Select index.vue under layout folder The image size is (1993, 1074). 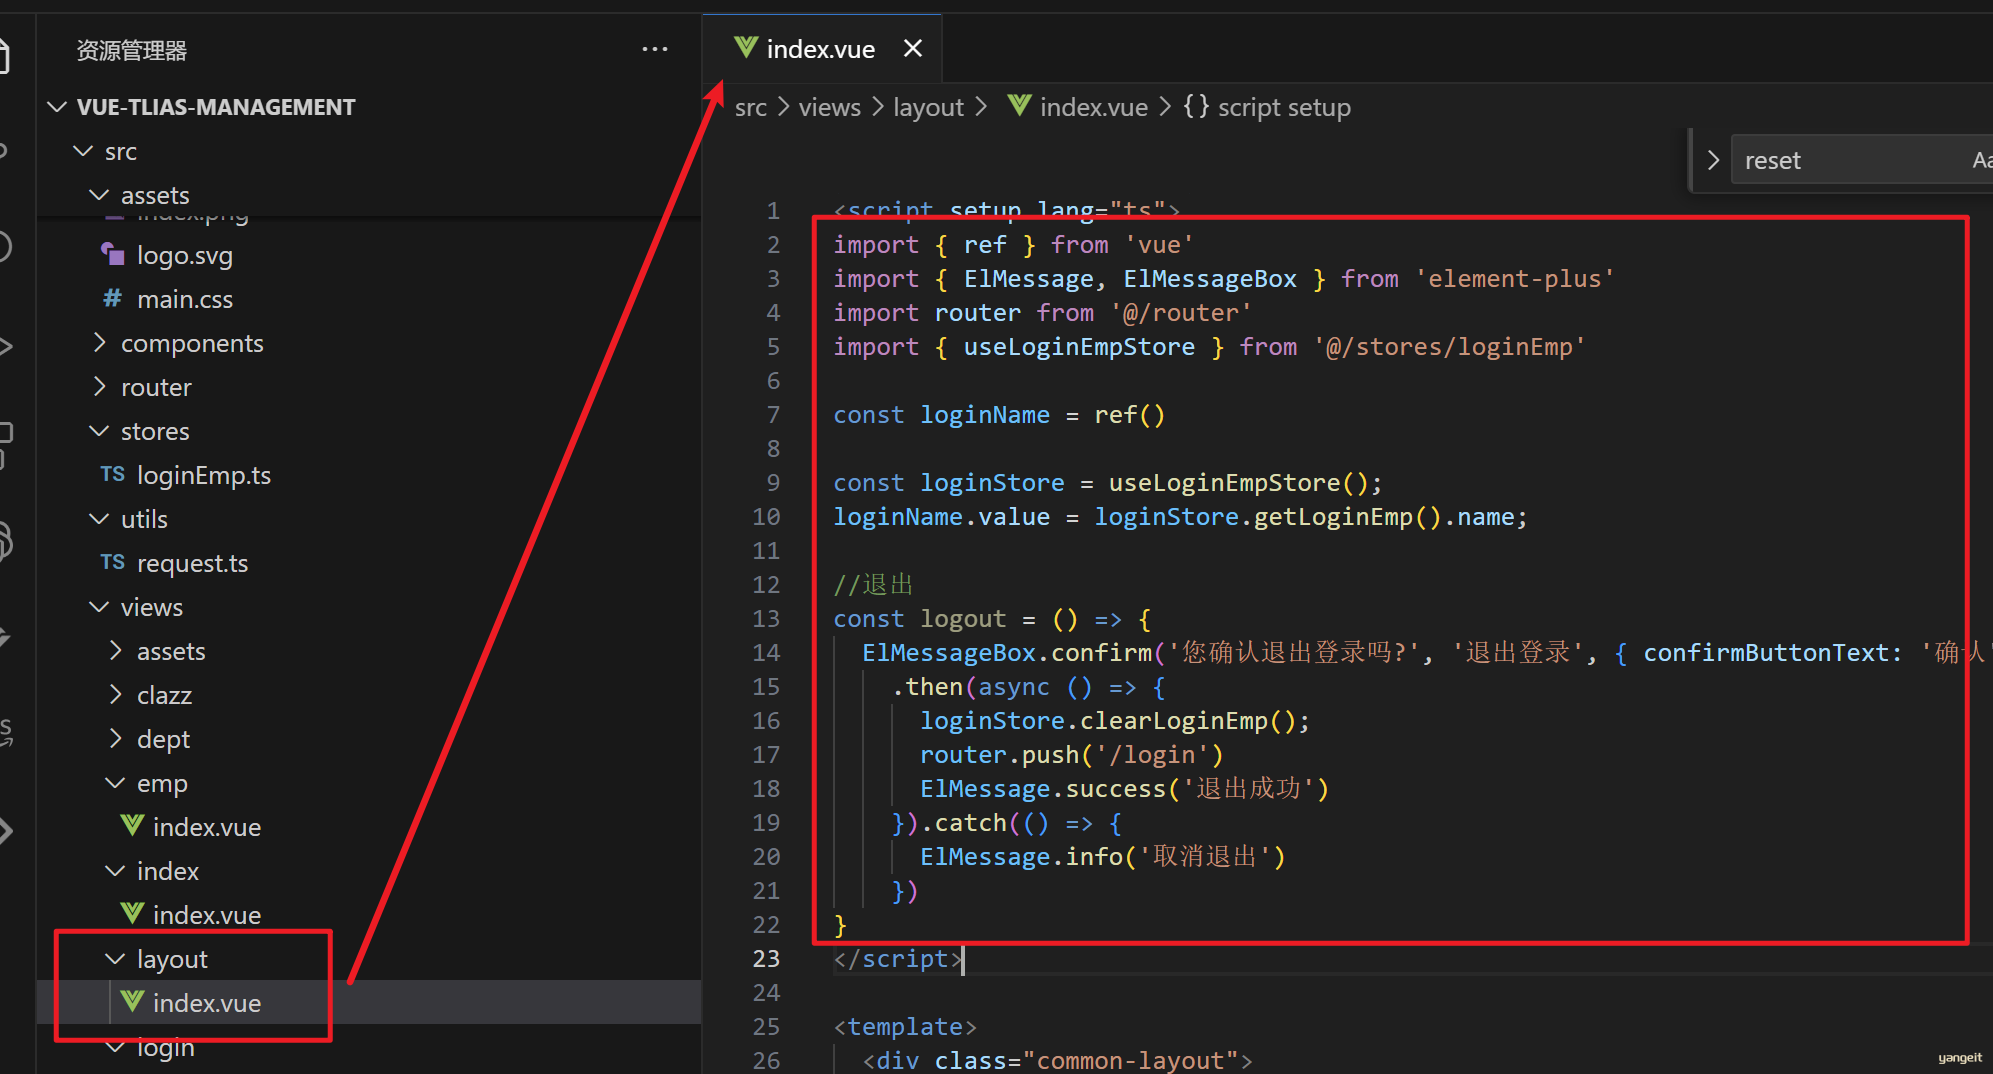(206, 1003)
